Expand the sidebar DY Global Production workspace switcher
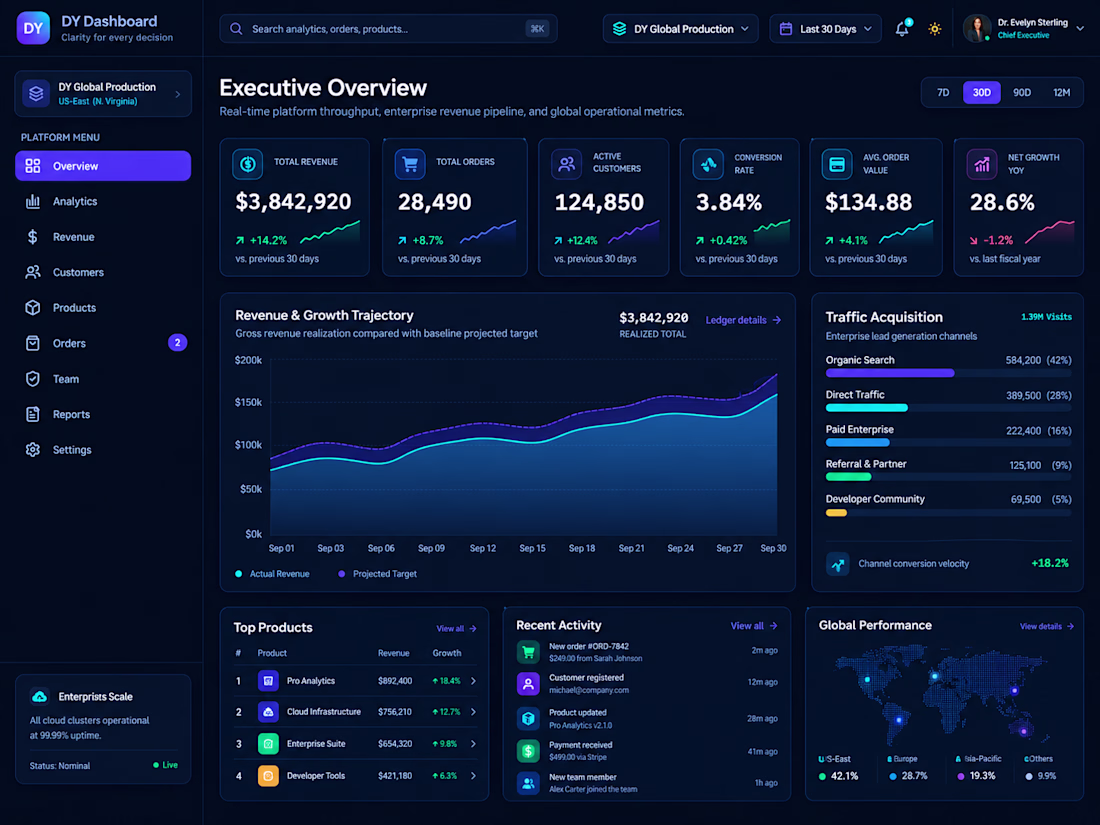Image resolution: width=1100 pixels, height=825 pixels. point(103,93)
